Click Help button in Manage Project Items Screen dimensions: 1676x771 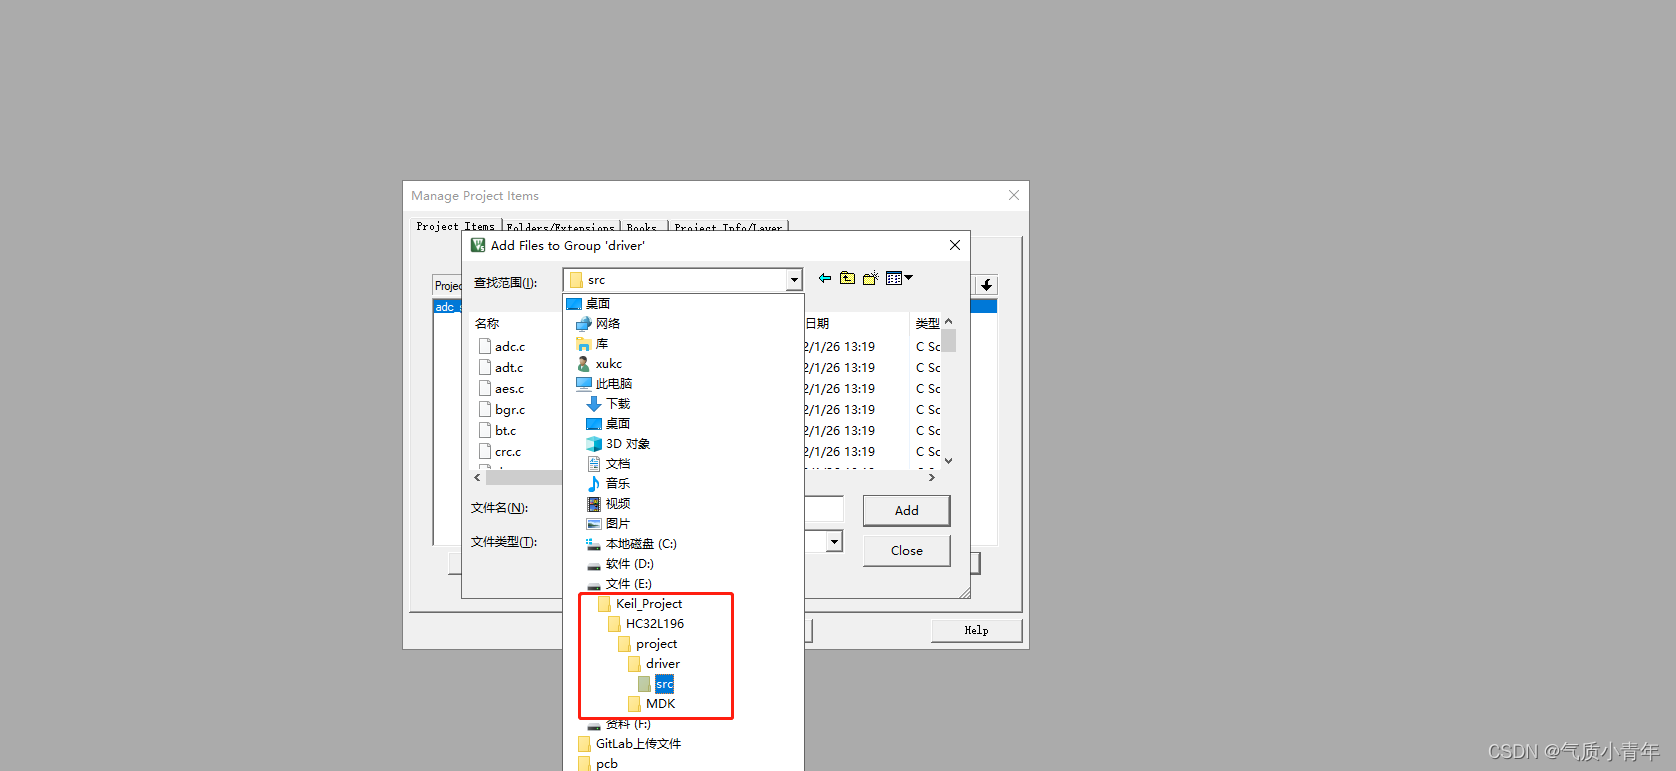point(976,630)
